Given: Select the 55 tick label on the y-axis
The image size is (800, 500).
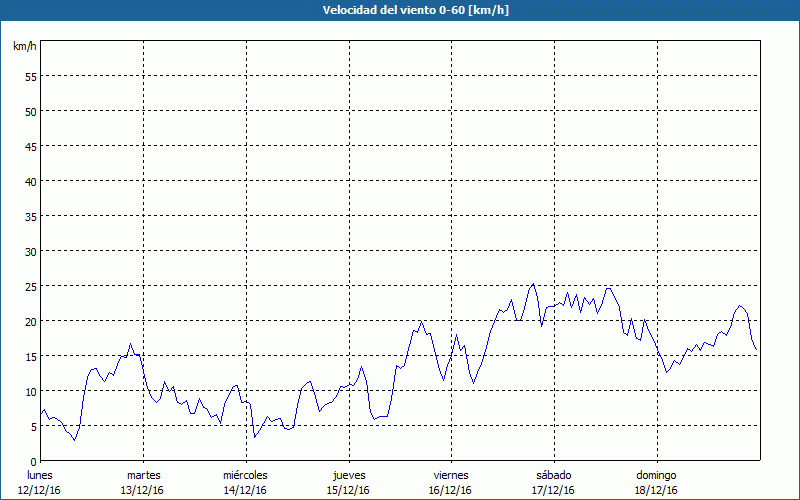Looking at the screenshot, I should pos(30,76).
